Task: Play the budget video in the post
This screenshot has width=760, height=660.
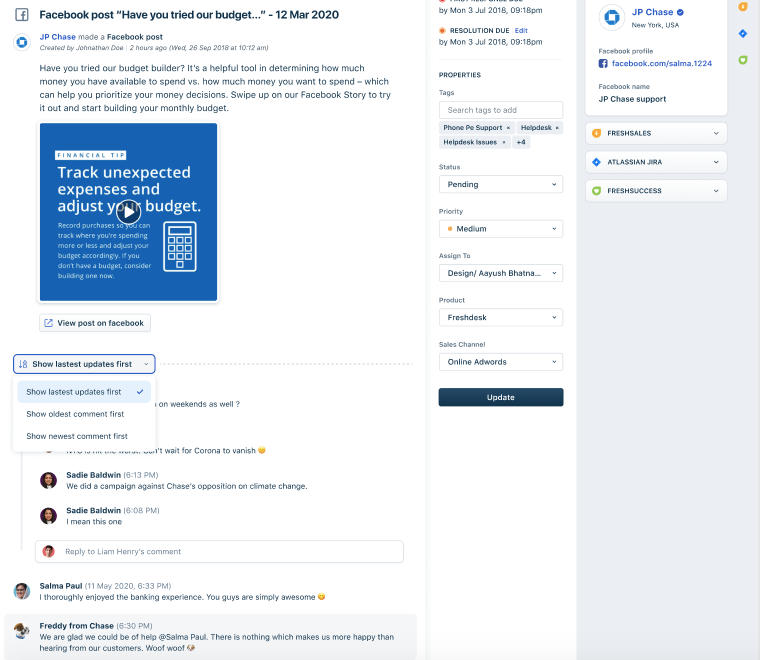Action: coord(128,212)
